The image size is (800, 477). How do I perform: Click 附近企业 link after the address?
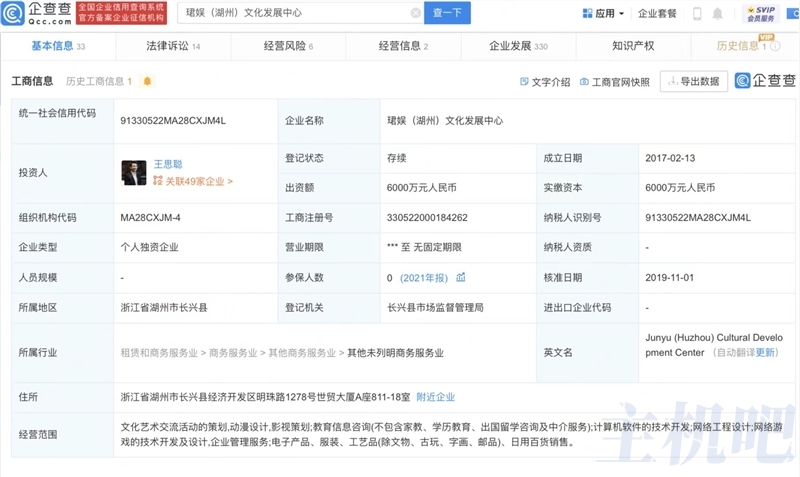435,397
